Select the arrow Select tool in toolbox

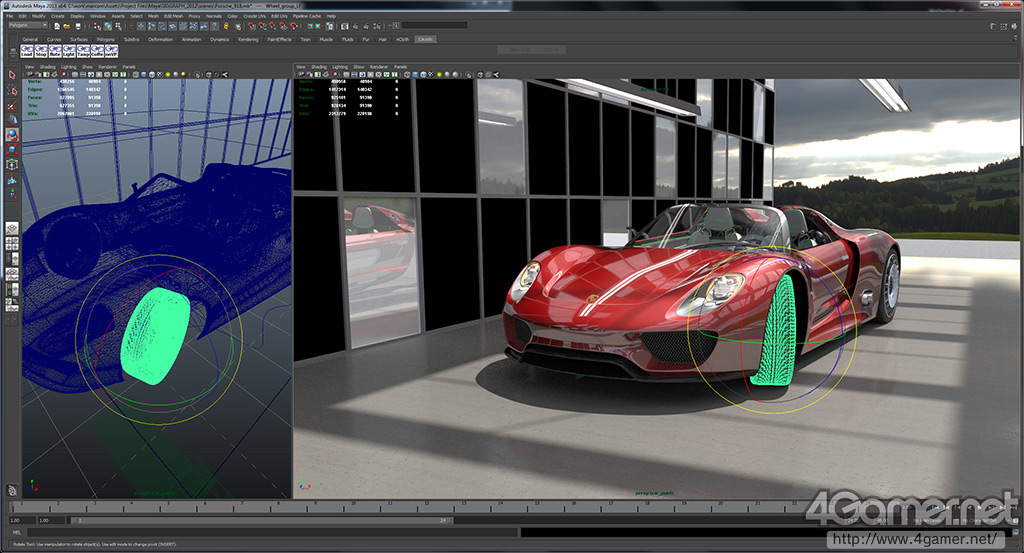[x=12, y=75]
